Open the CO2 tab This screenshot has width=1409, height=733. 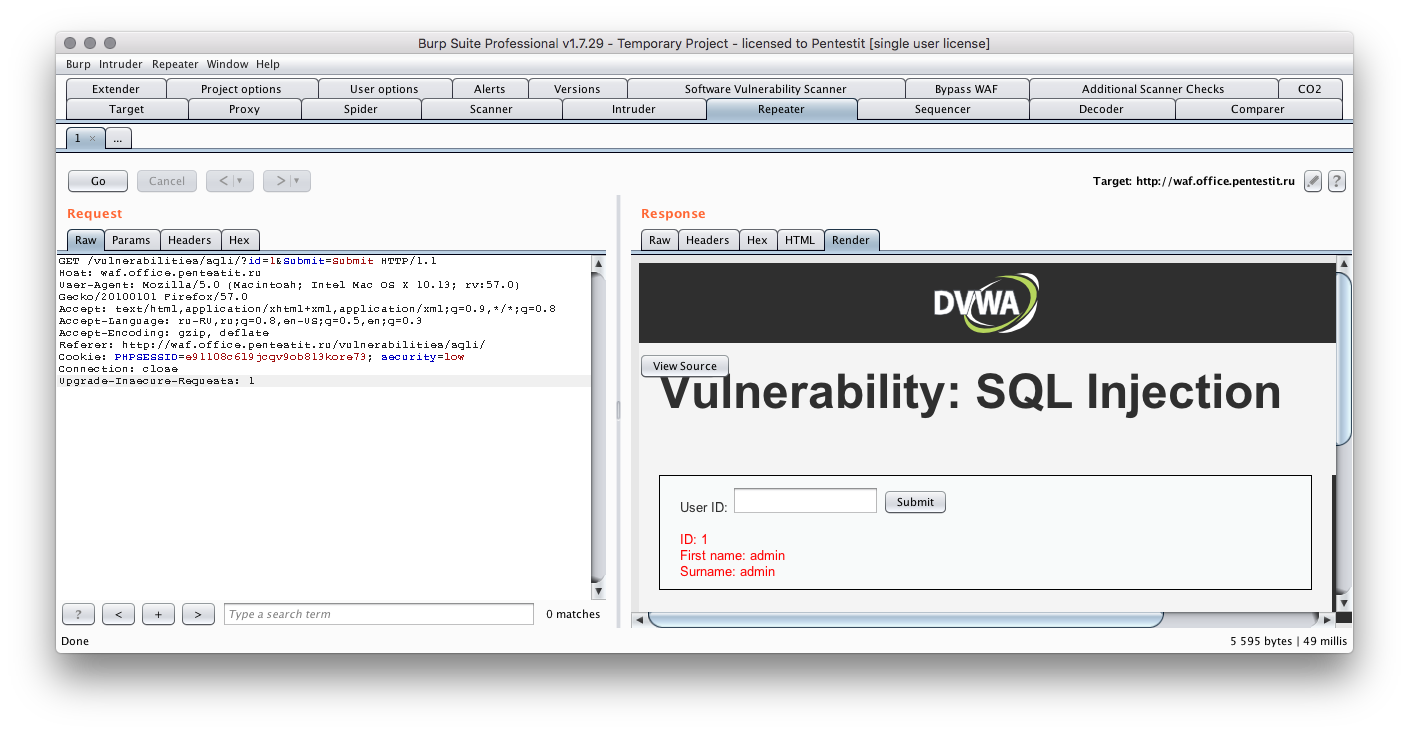[x=1310, y=89]
